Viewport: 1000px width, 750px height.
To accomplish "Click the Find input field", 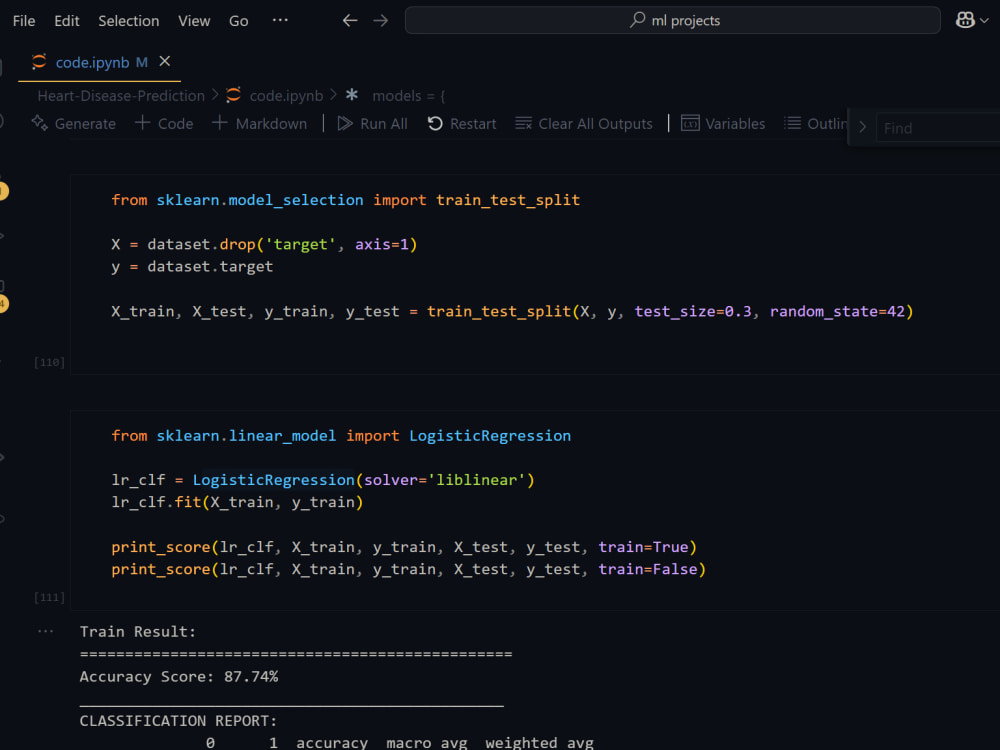I will [x=938, y=128].
